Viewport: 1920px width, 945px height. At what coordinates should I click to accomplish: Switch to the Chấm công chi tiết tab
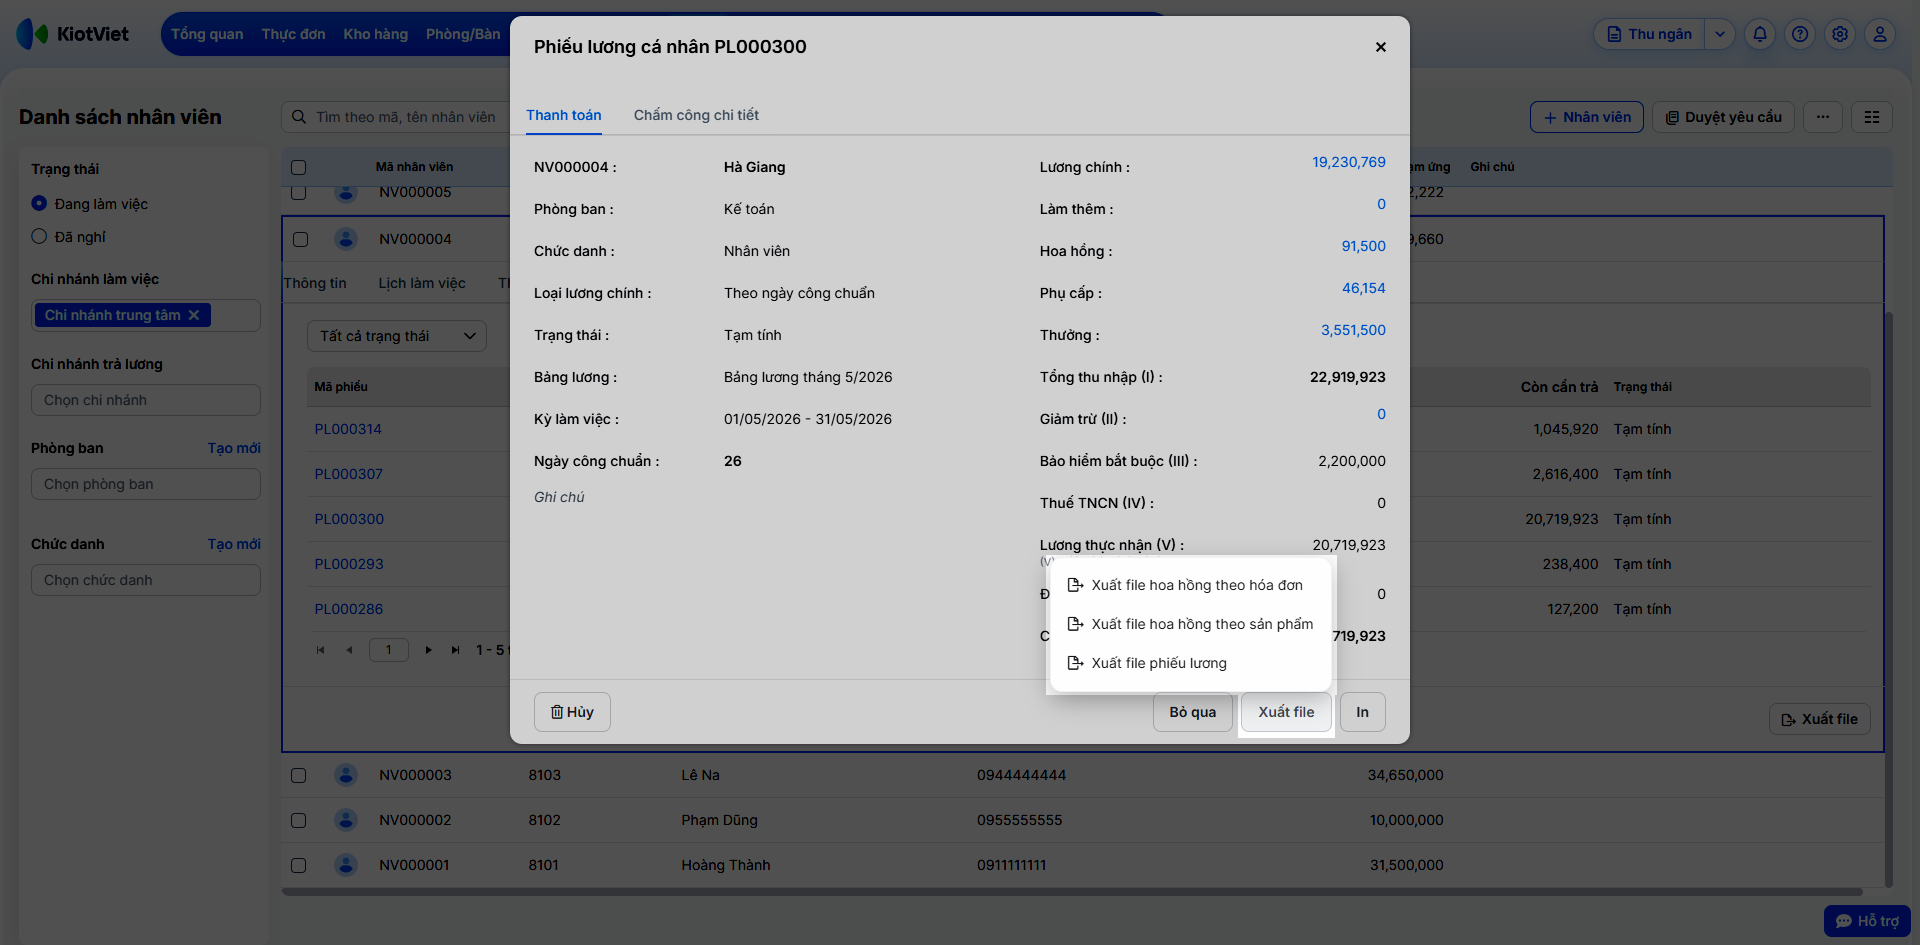coord(696,115)
